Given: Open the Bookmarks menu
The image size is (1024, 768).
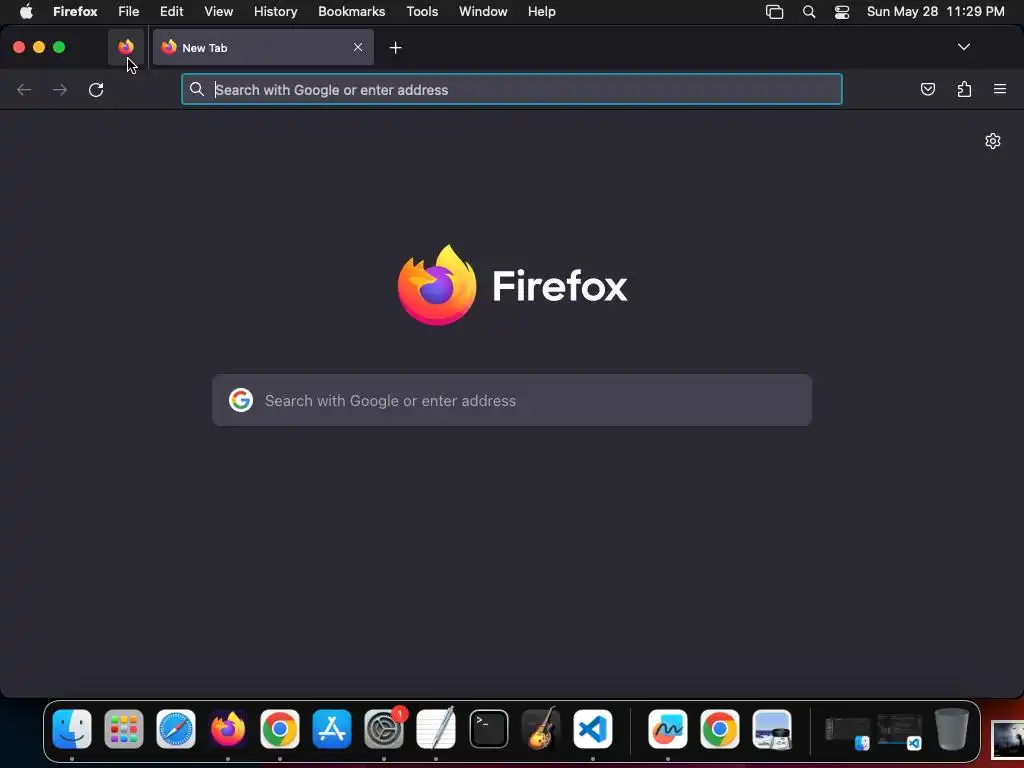Looking at the screenshot, I should tap(351, 12).
